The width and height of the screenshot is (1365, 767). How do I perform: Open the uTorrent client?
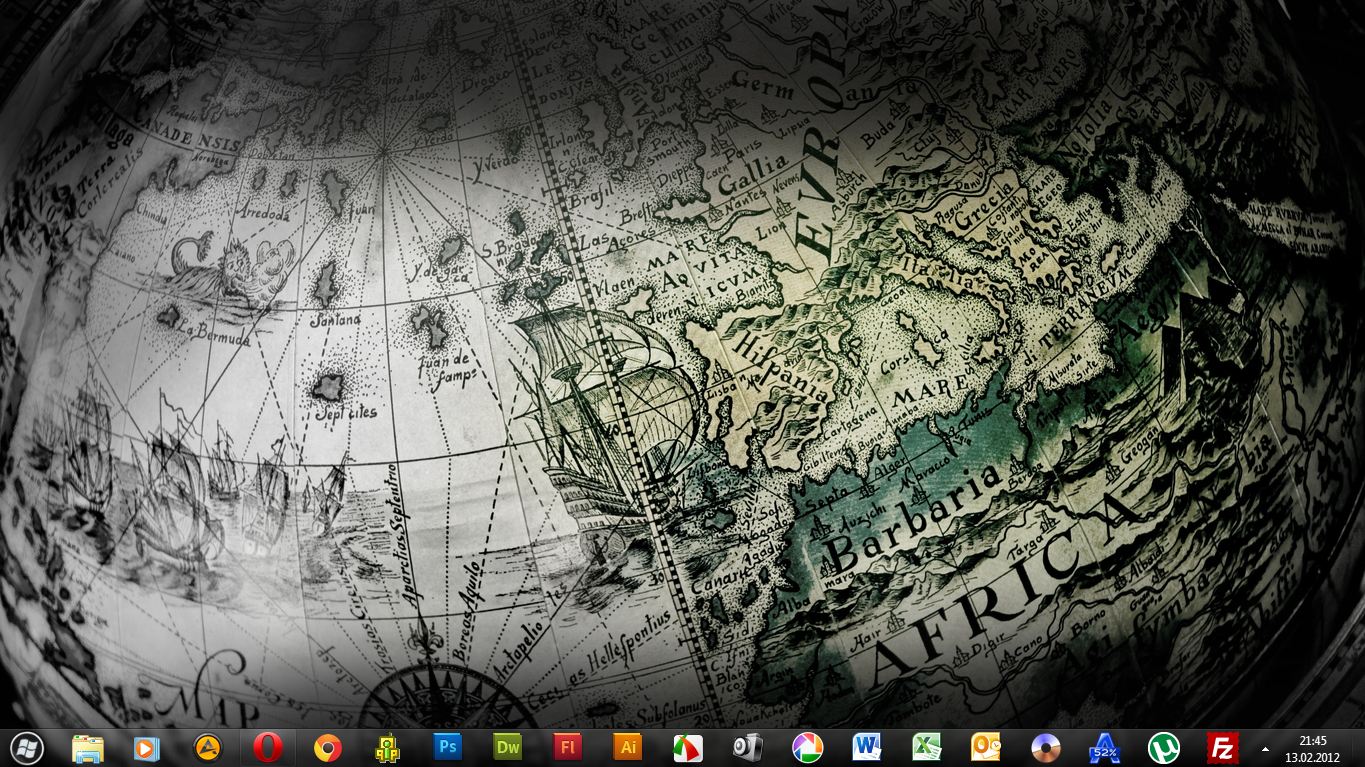[1164, 748]
